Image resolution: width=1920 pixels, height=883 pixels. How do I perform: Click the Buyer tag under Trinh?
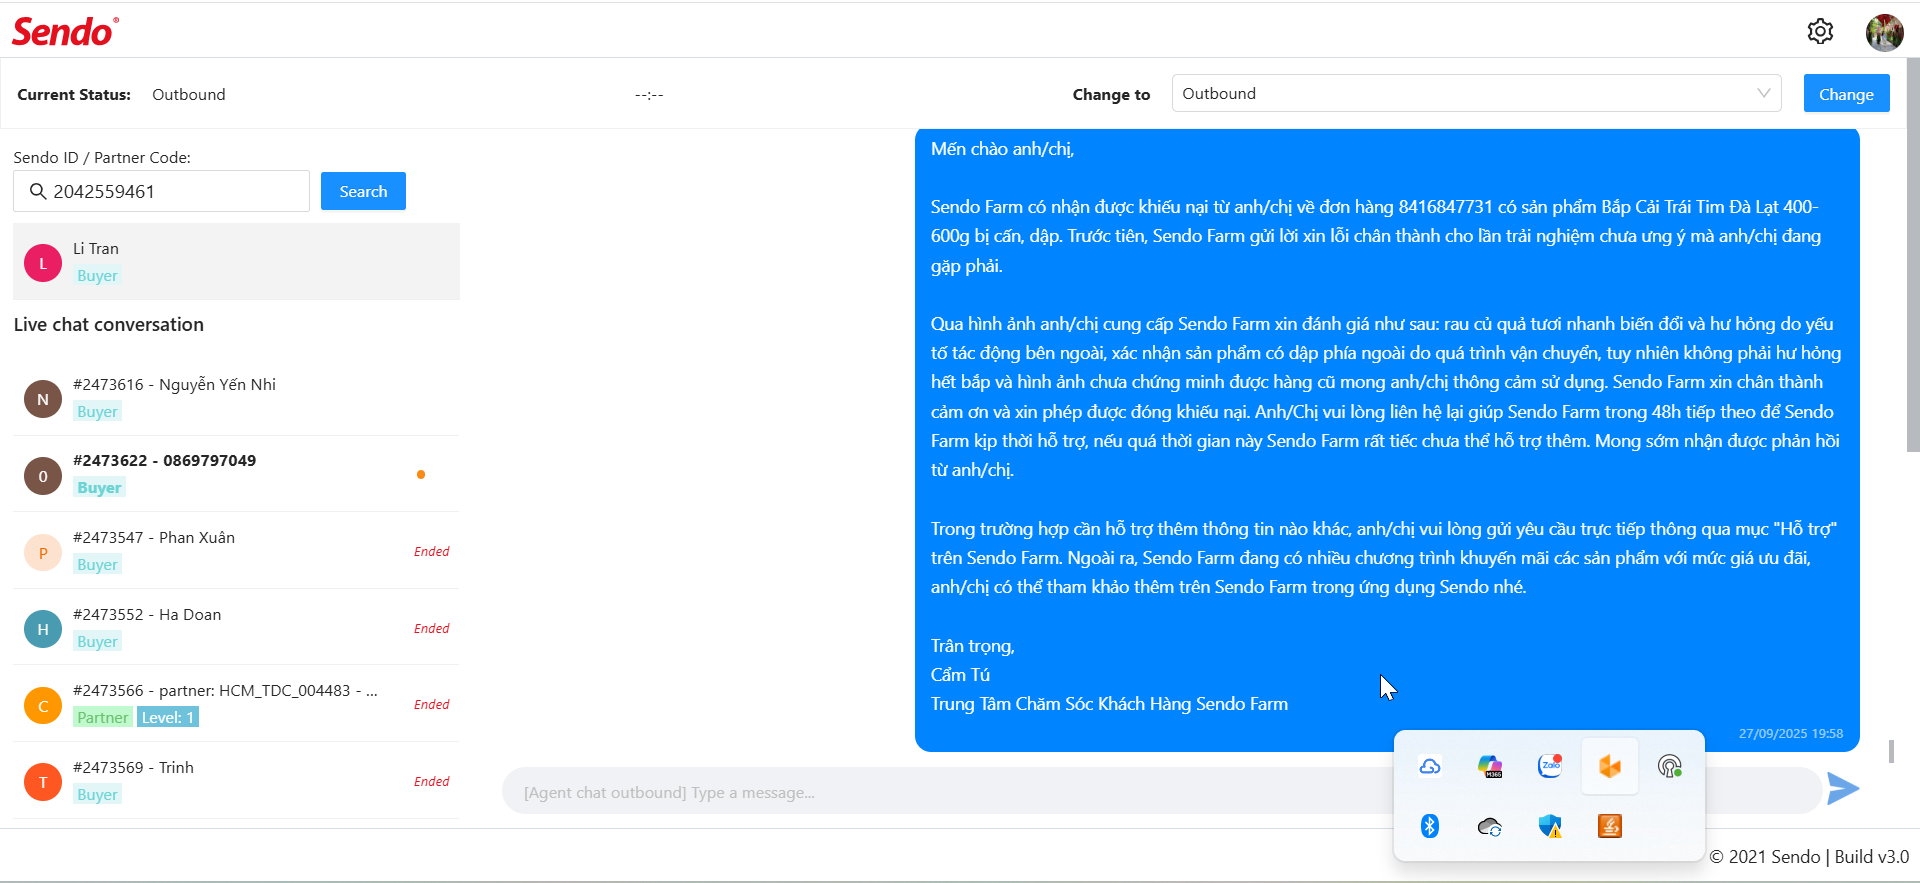coord(97,795)
